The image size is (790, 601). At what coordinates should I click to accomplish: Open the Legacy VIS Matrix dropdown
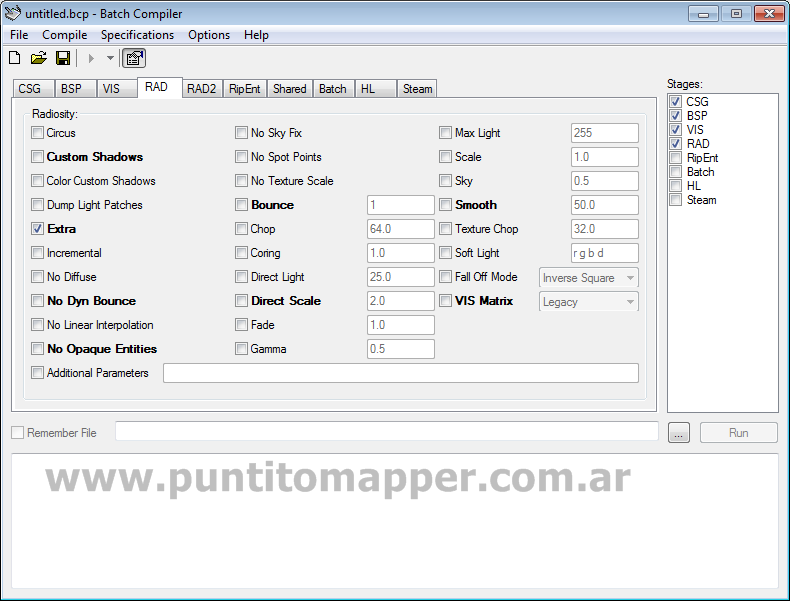588,302
